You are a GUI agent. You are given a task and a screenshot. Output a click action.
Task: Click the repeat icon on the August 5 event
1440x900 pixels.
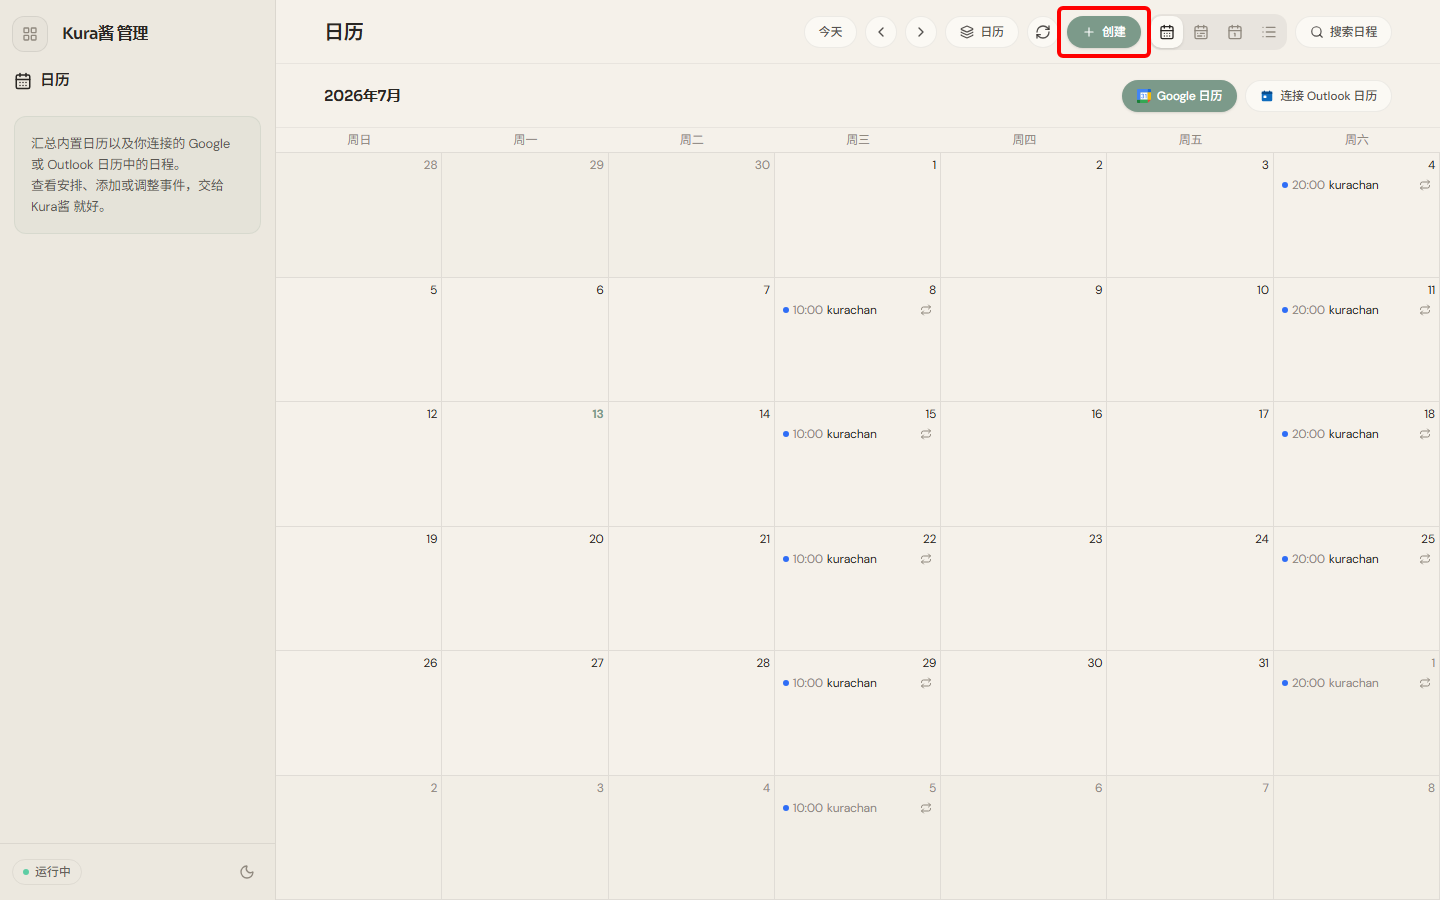pos(926,808)
